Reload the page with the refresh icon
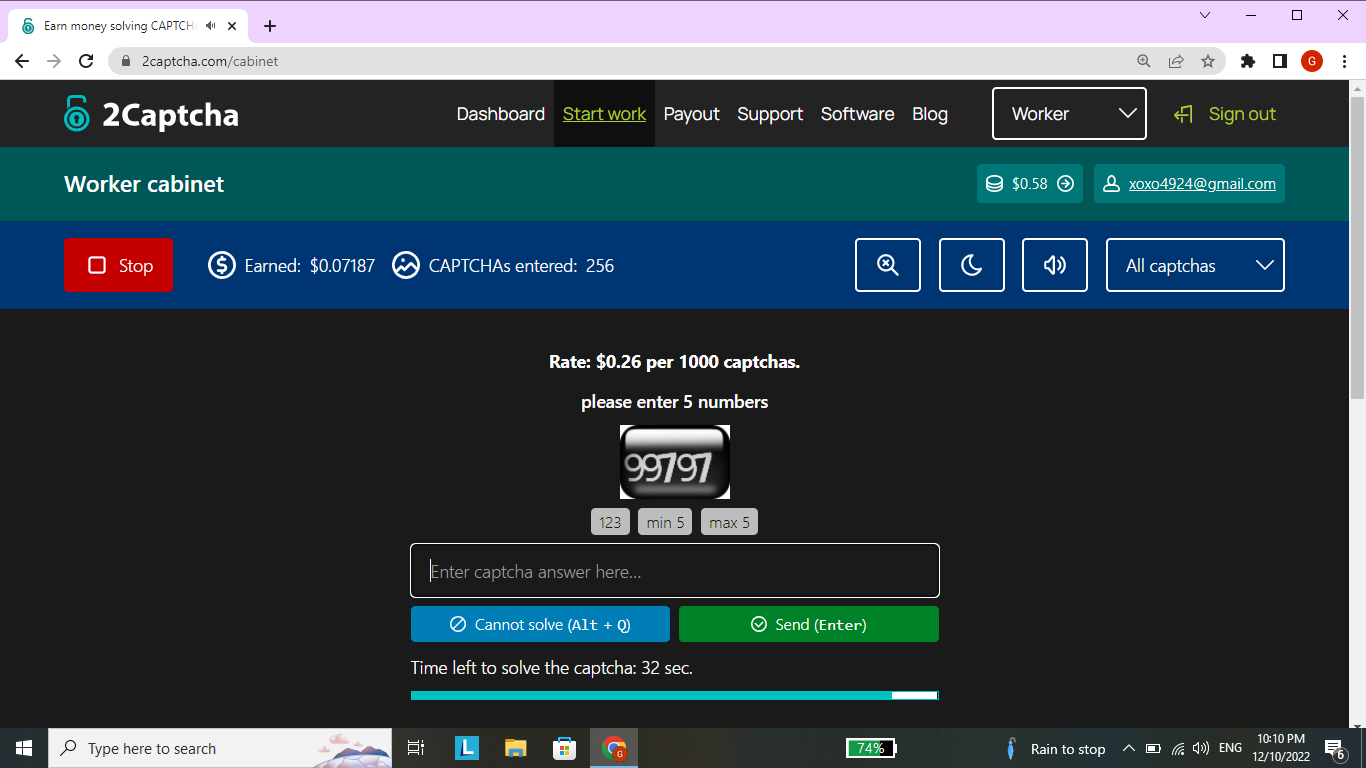This screenshot has height=768, width=1366. 86,61
